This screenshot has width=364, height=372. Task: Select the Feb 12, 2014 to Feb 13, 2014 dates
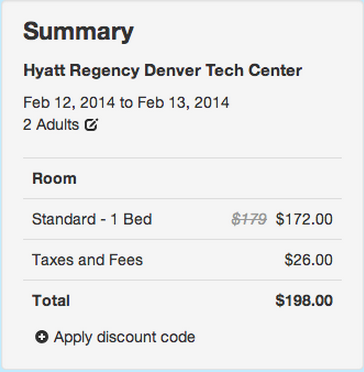click(x=126, y=103)
